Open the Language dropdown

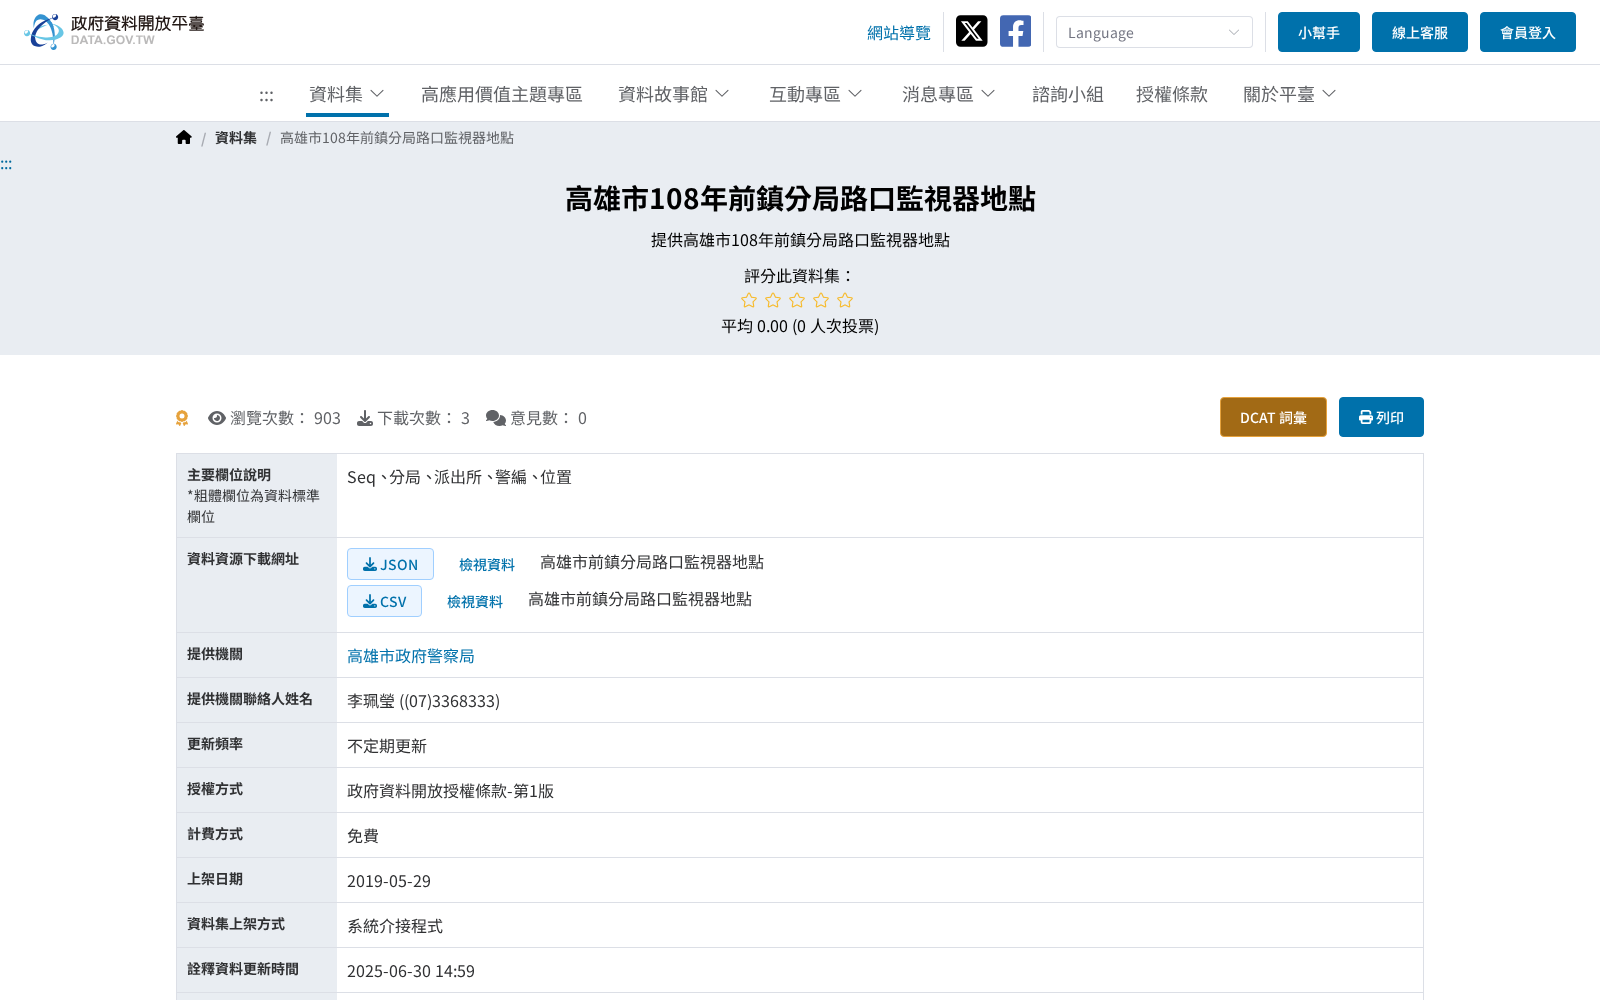1154,32
